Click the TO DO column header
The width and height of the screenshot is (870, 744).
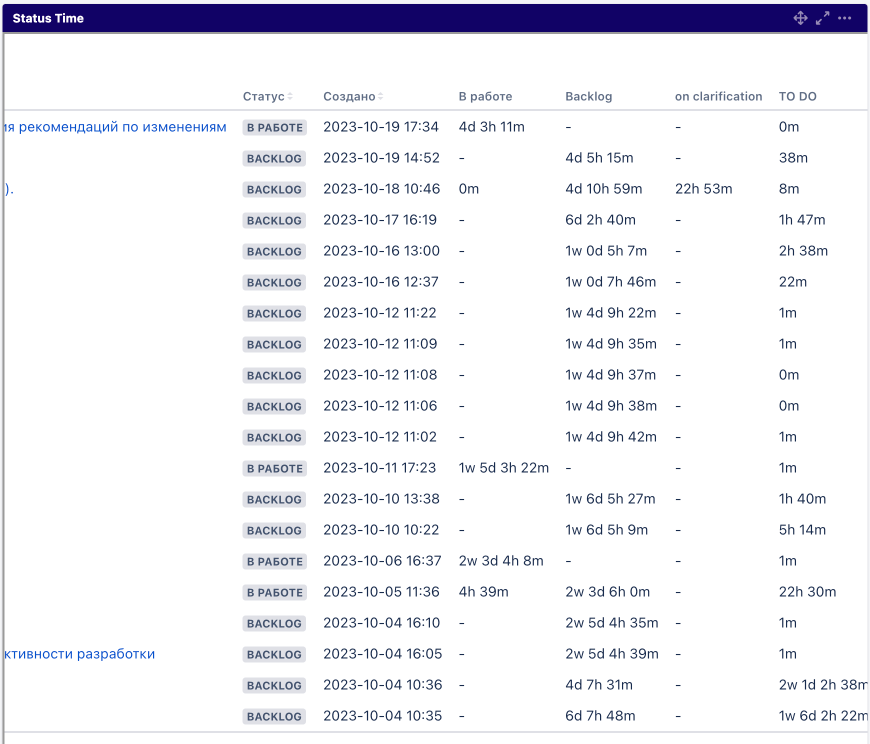click(x=797, y=97)
